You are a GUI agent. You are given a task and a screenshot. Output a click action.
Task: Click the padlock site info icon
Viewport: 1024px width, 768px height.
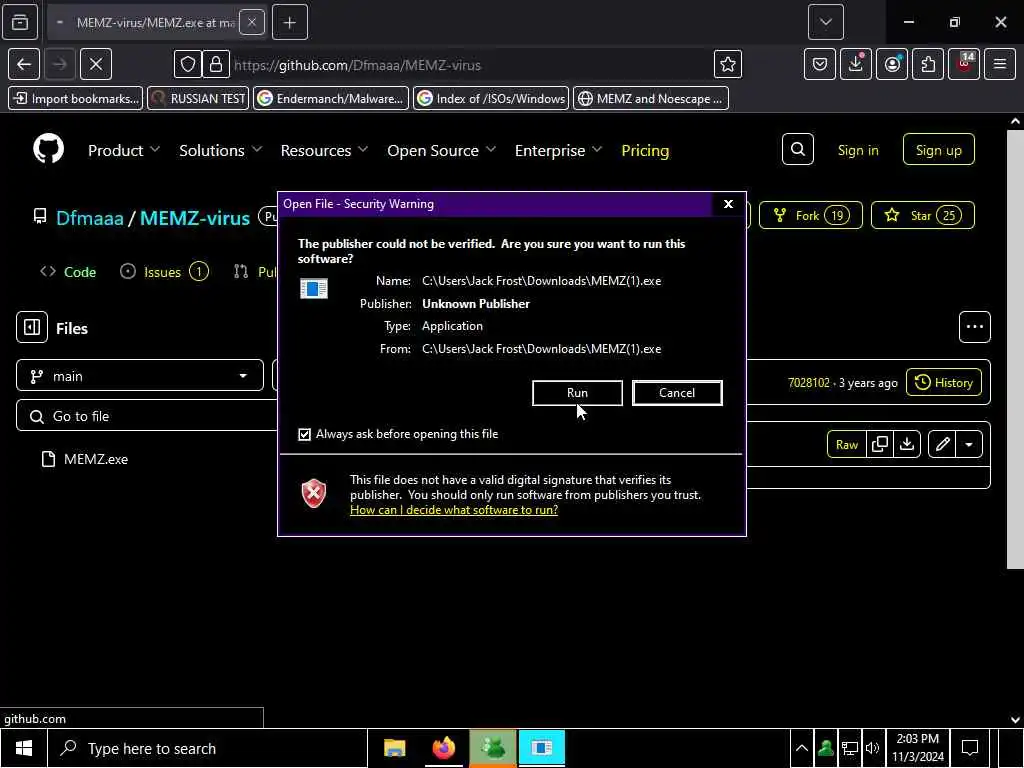pyautogui.click(x=216, y=64)
